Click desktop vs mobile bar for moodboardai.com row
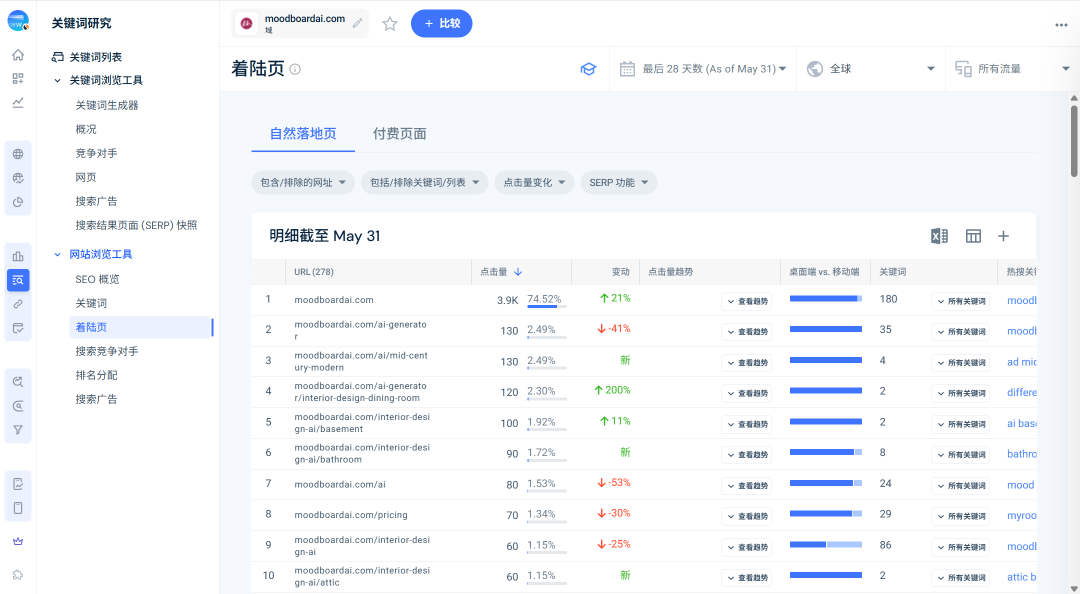 (x=826, y=298)
